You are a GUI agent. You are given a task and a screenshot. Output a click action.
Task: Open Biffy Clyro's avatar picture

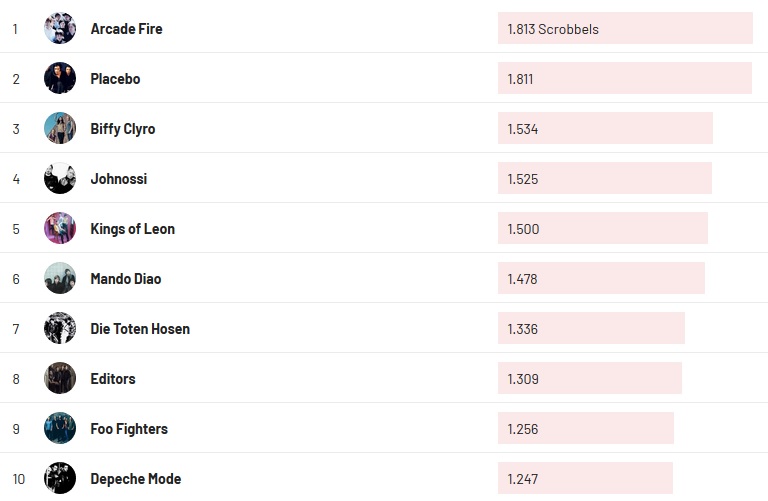(60, 128)
